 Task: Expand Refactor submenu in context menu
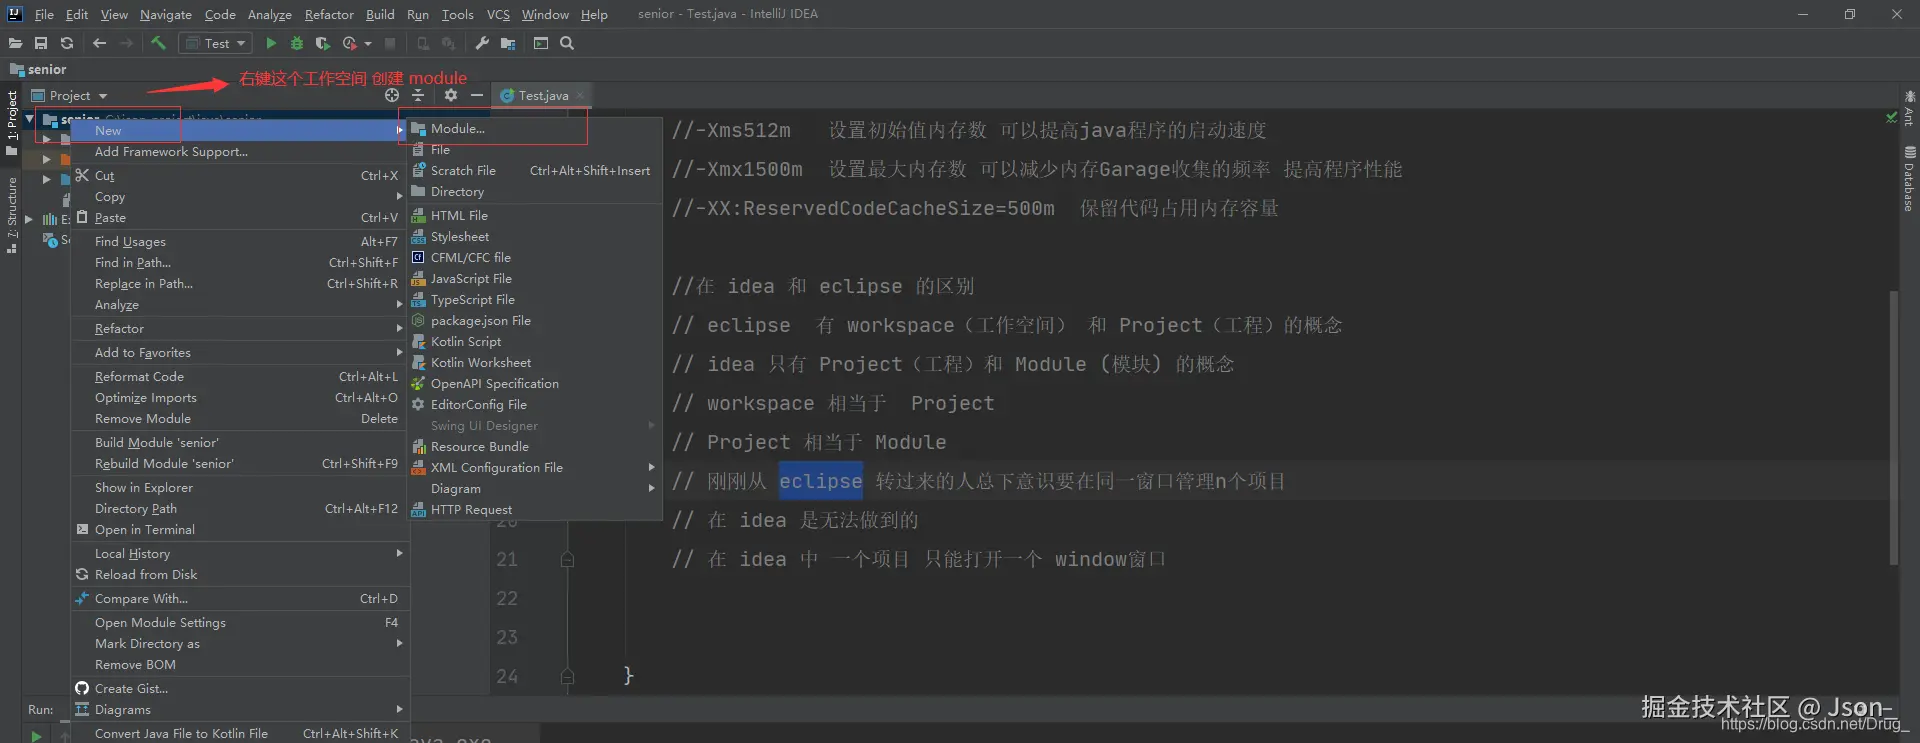pos(239,328)
